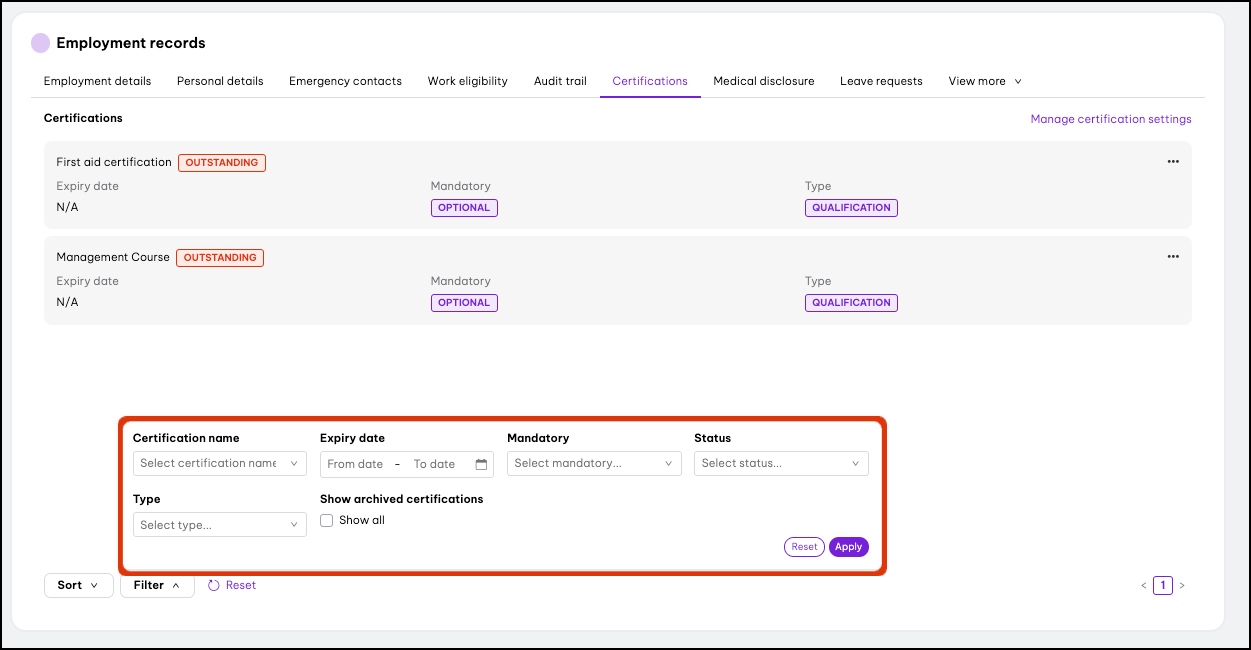Click the From date input field

pyautogui.click(x=356, y=464)
